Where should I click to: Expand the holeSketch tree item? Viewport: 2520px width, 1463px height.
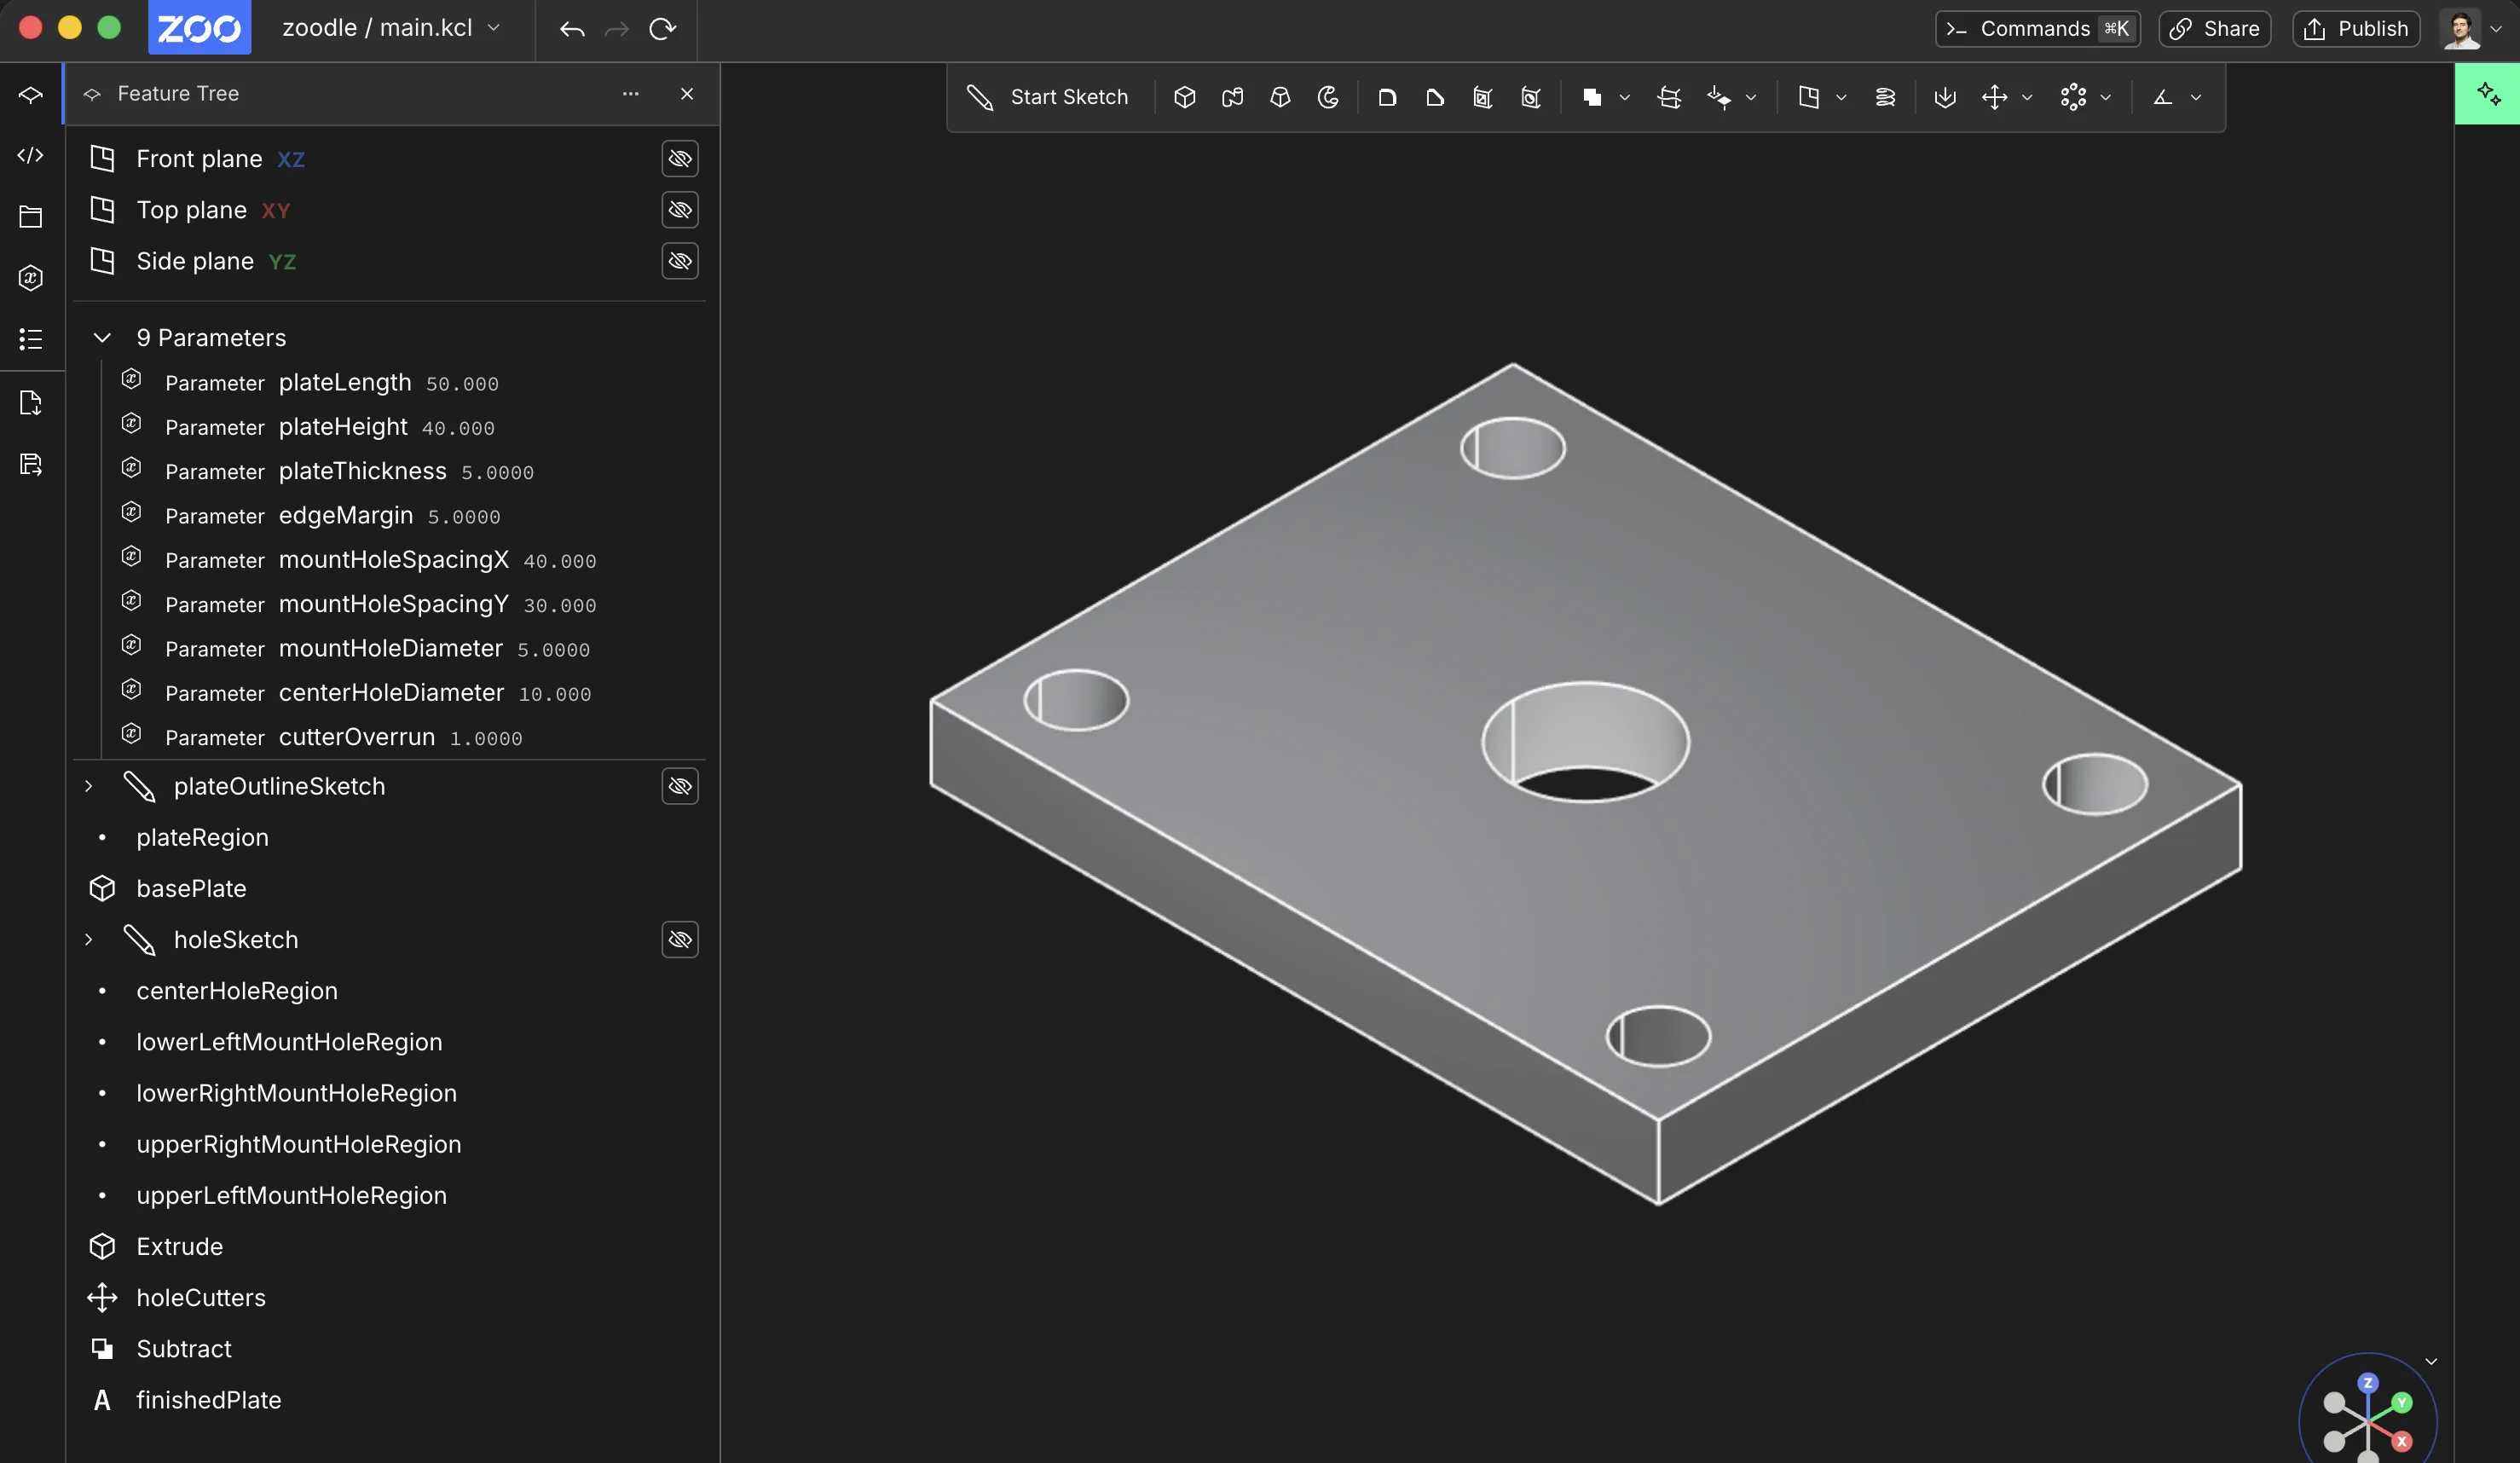point(89,939)
